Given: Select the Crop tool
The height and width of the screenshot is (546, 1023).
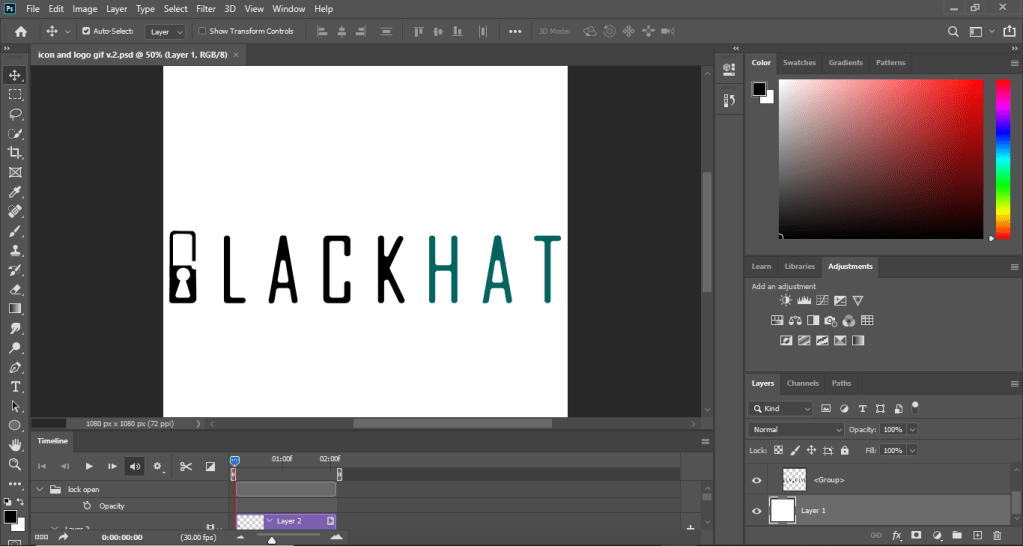Looking at the screenshot, I should point(15,153).
